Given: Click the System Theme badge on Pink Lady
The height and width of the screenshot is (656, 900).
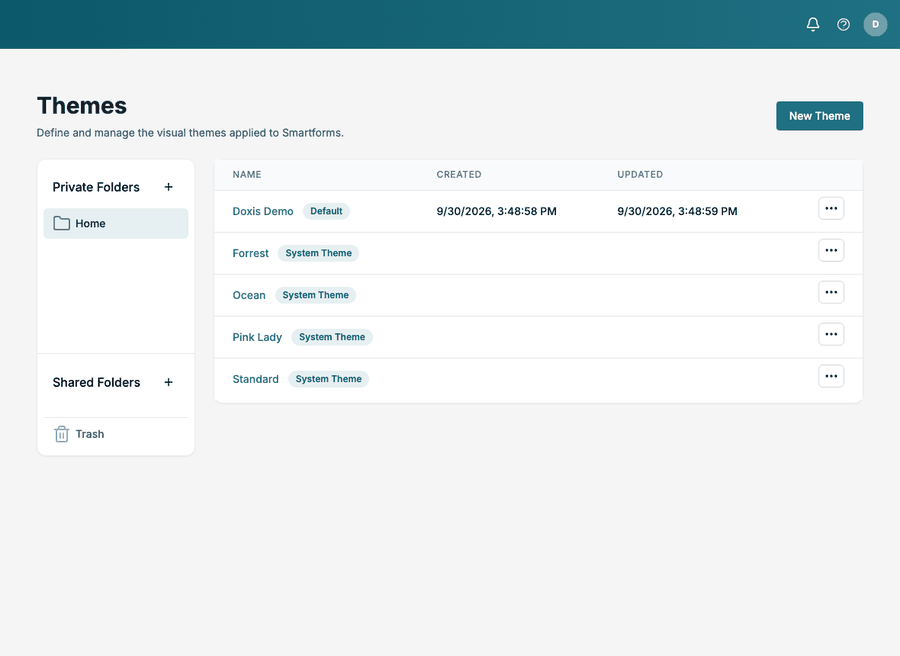Looking at the screenshot, I should coord(332,337).
